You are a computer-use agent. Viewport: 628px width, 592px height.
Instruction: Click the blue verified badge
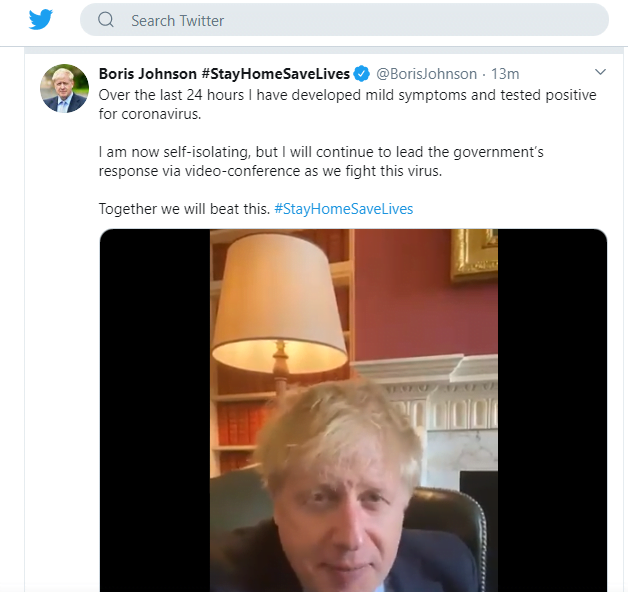point(361,74)
